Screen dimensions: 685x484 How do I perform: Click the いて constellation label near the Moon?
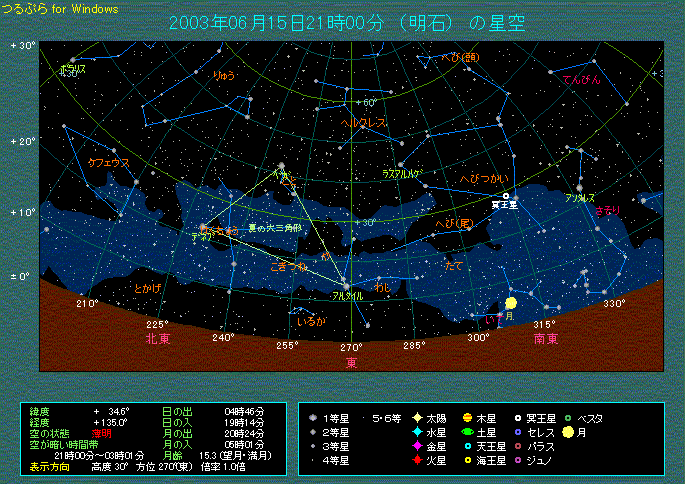(x=494, y=319)
